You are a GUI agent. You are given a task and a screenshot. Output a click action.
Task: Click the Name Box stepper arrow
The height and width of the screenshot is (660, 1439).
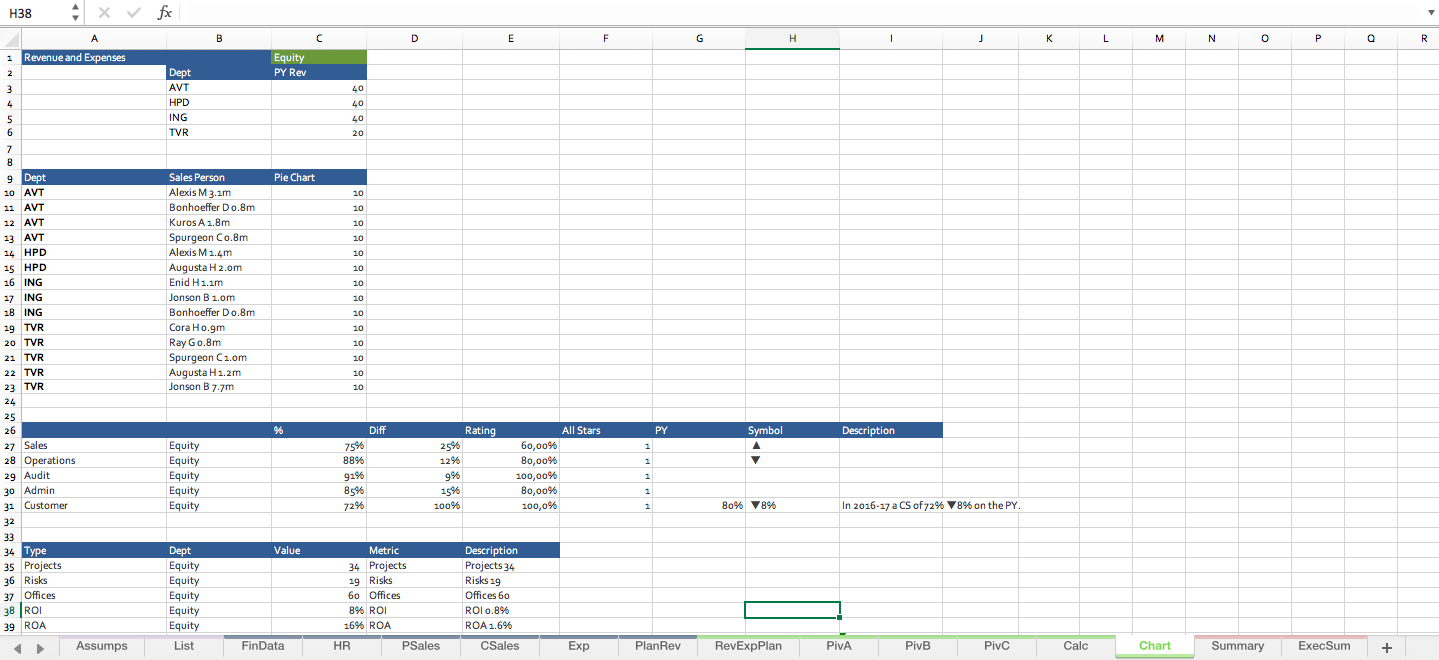(x=74, y=13)
